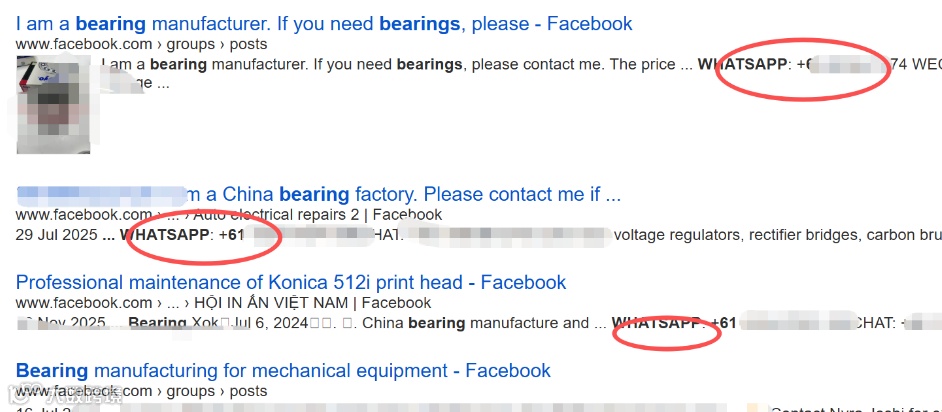Screen dimensions: 942x412
Task: Click WHATSAPP in the Konica result snippet
Action: click(x=656, y=323)
